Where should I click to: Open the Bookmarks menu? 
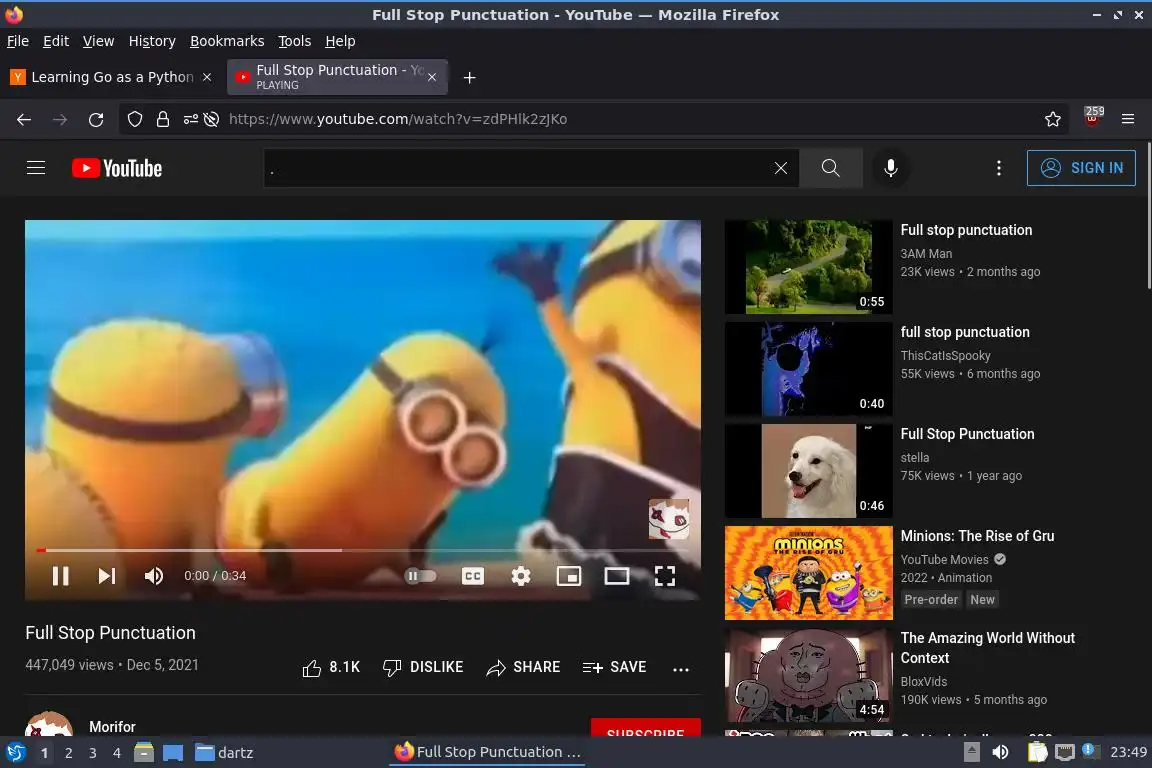(227, 41)
